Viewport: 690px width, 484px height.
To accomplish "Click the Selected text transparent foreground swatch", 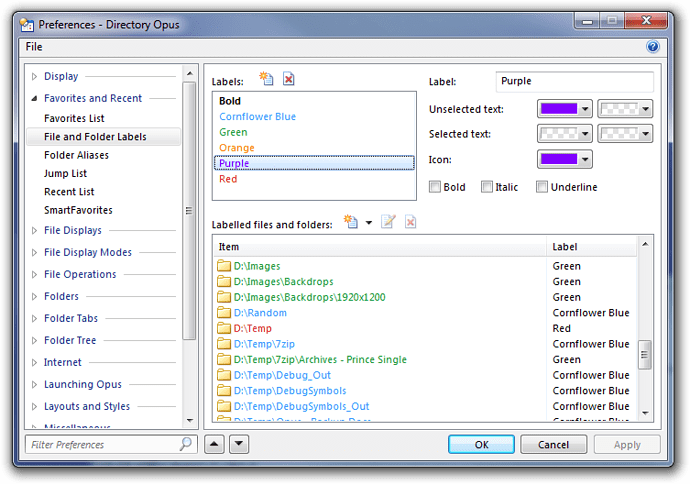I will 559,134.
